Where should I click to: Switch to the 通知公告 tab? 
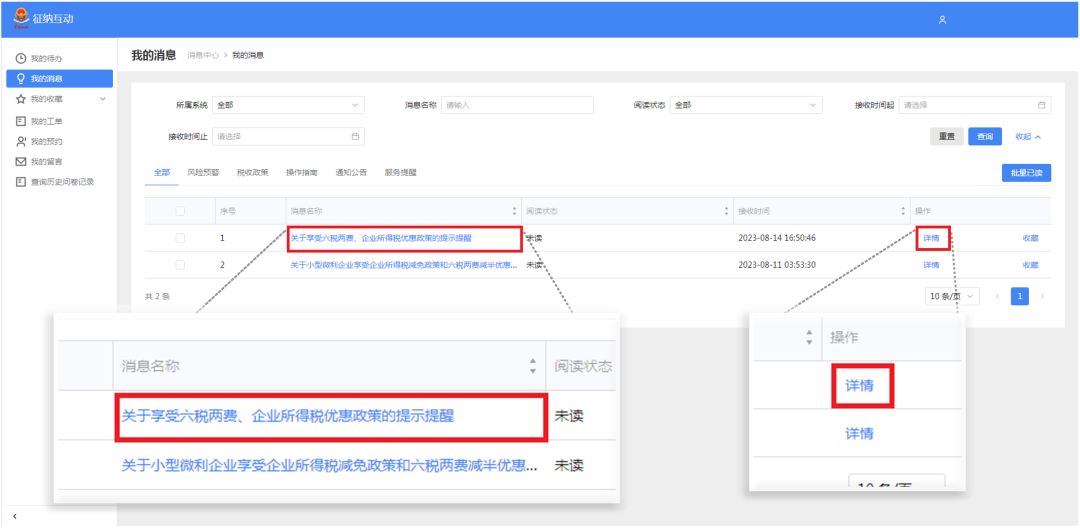pyautogui.click(x=351, y=172)
